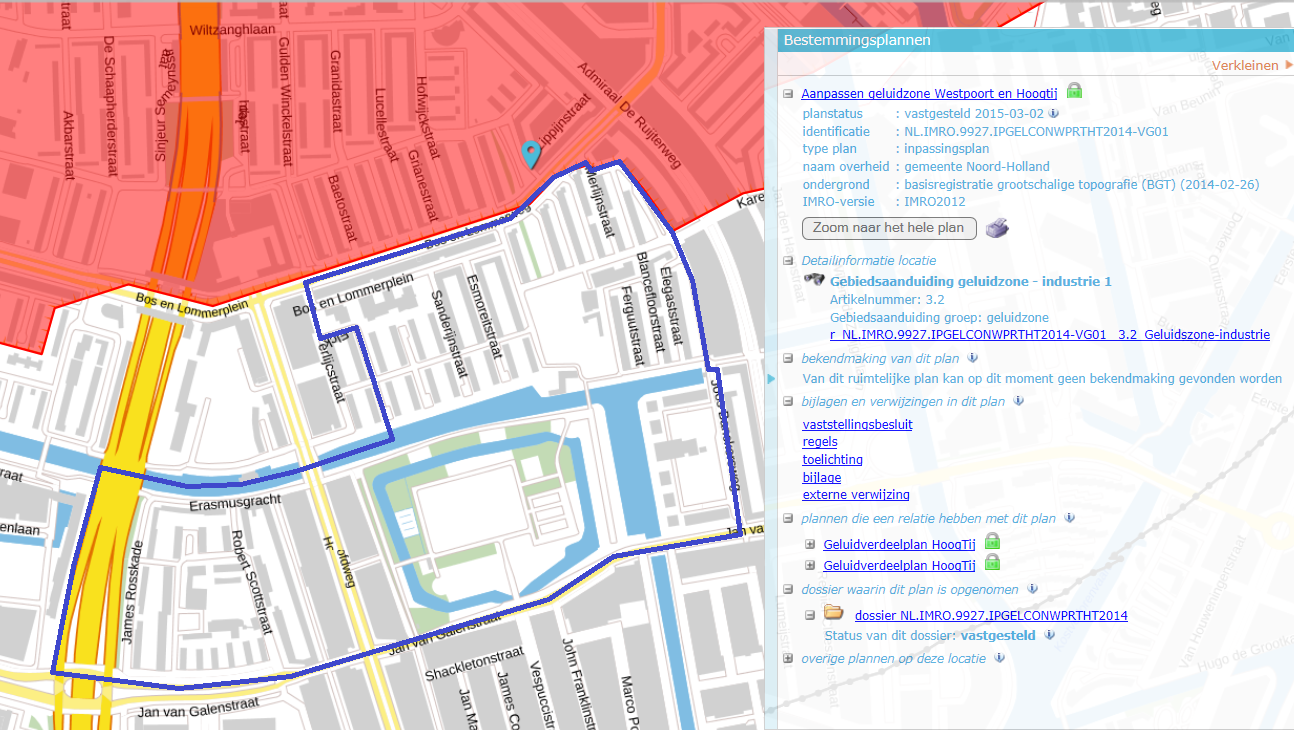Click the printer icon beside Zoom button
This screenshot has width=1294, height=730.
(x=997, y=228)
